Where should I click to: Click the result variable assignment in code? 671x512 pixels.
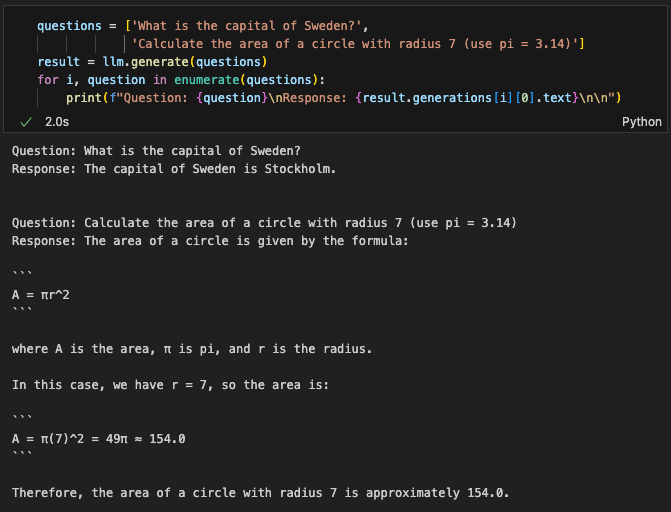click(x=59, y=62)
